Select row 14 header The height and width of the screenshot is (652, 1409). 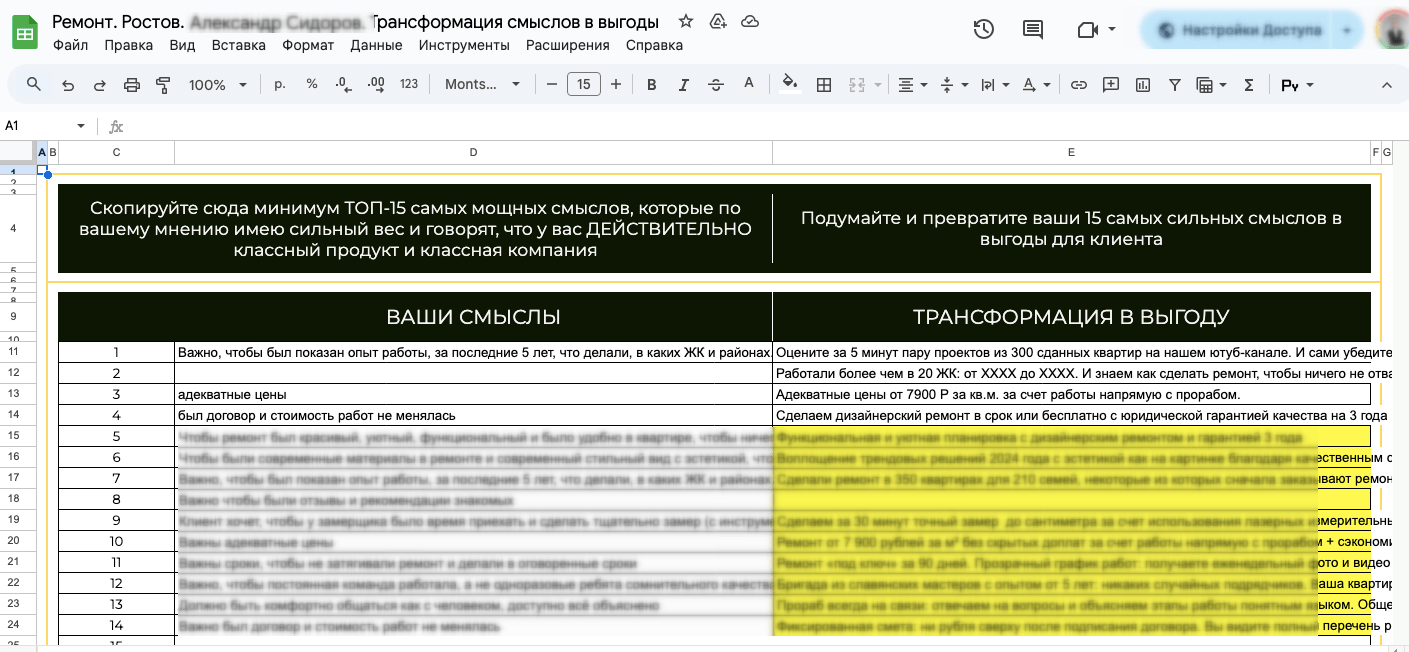(14, 415)
